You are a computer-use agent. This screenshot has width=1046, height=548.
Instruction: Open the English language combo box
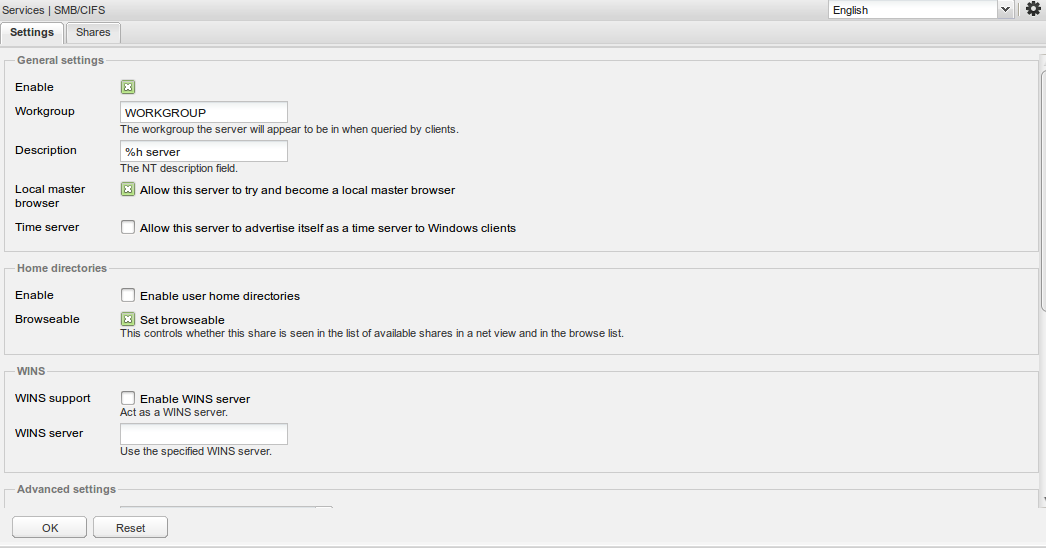coord(921,9)
